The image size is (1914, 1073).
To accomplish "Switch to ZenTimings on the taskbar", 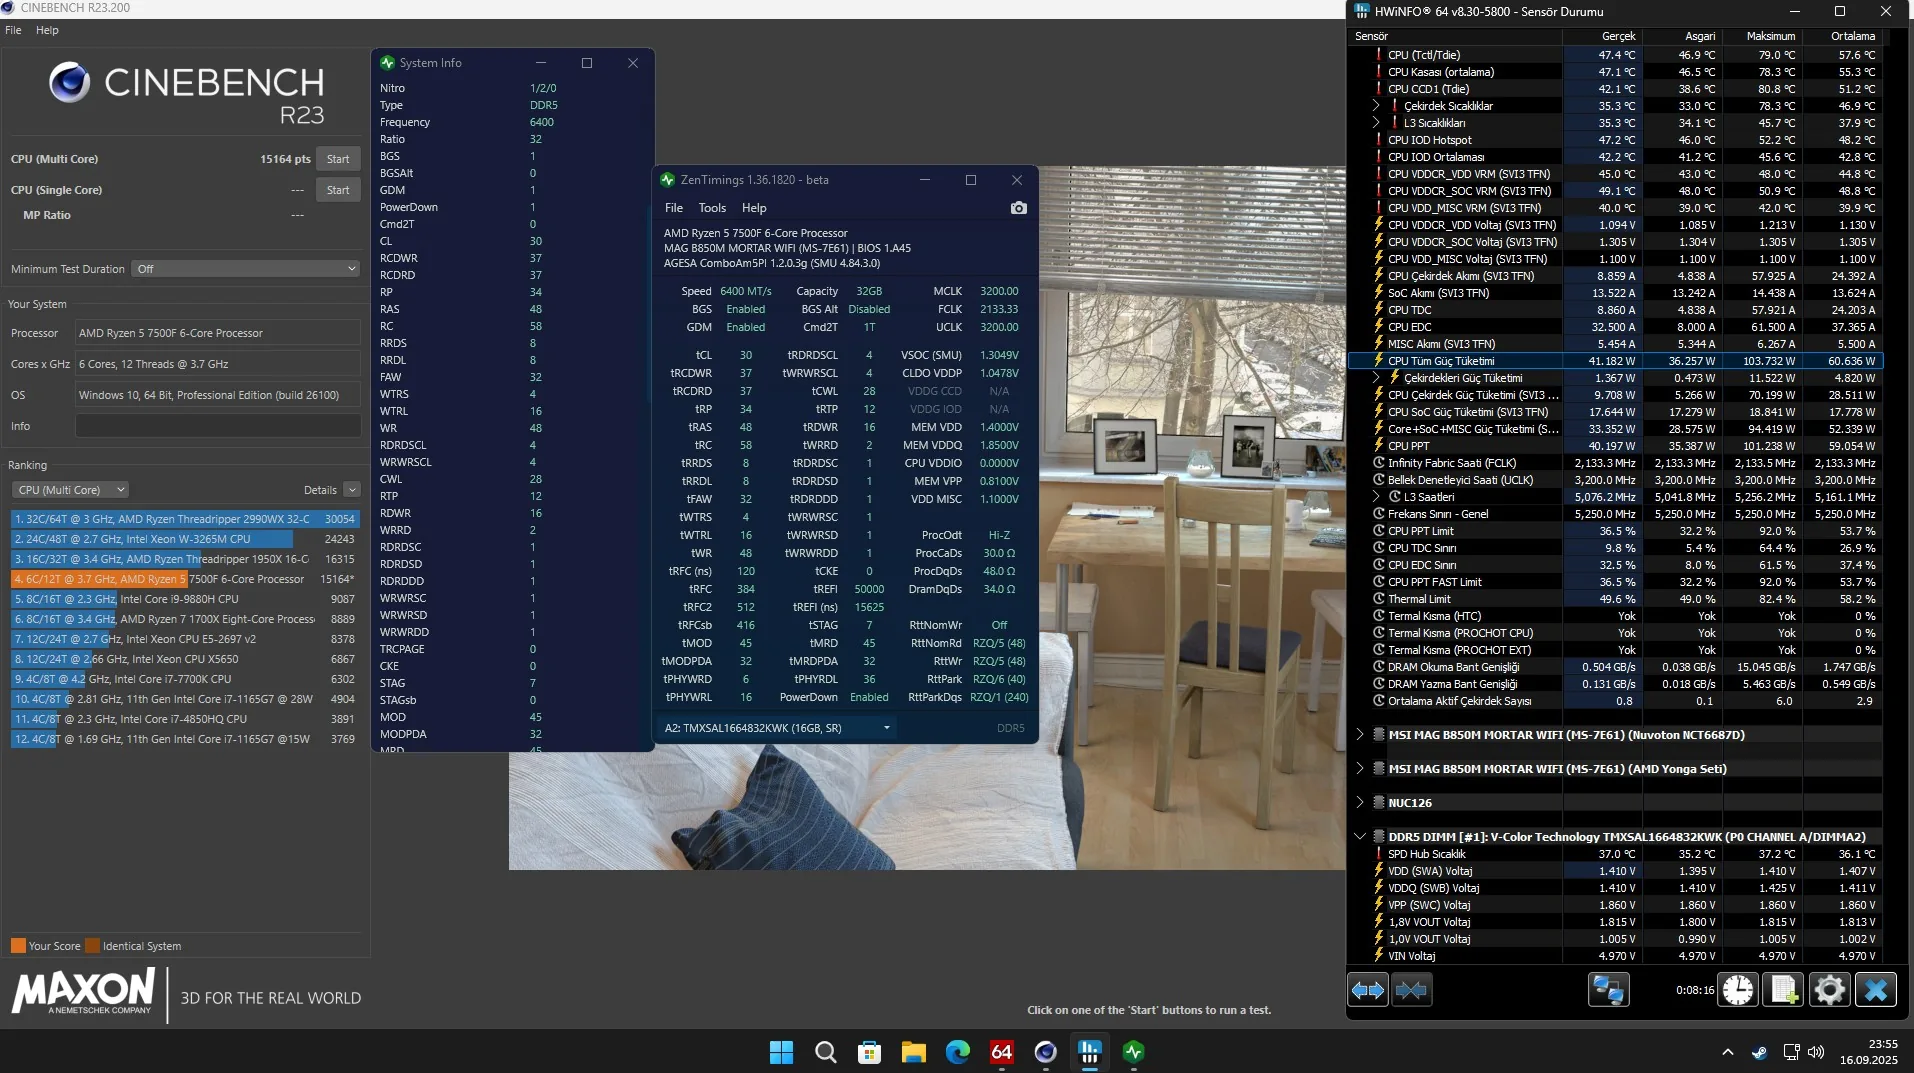I will pyautogui.click(x=1133, y=1052).
